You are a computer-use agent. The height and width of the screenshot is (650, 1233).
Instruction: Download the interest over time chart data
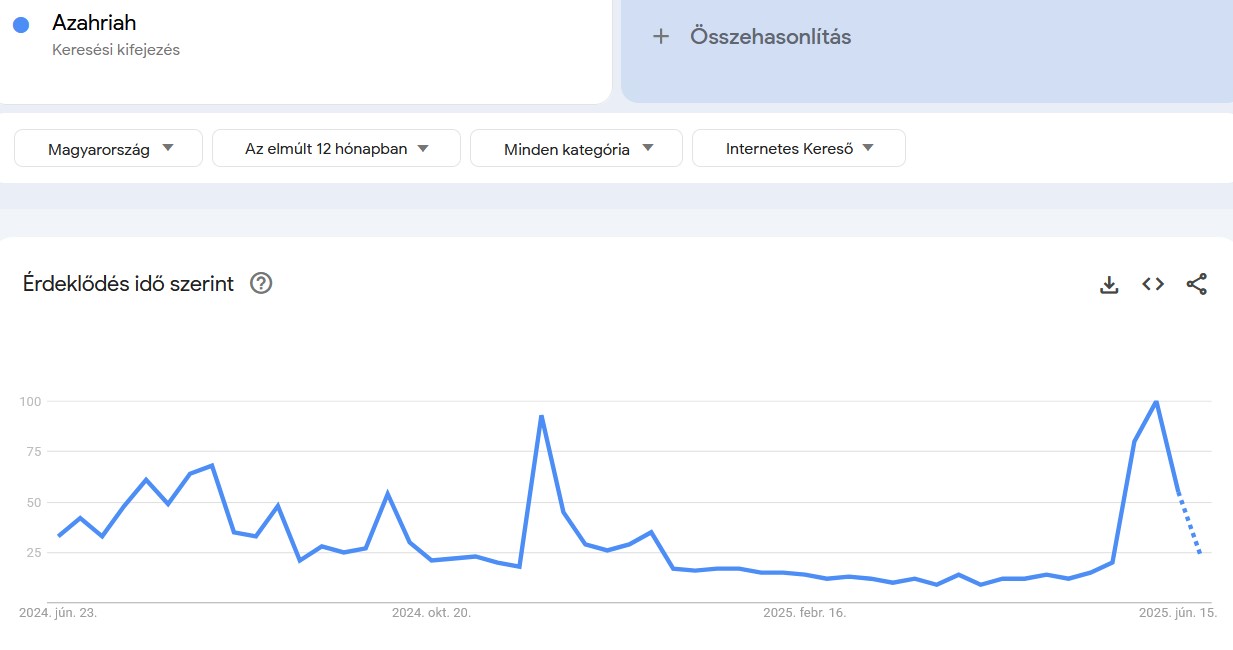tap(1109, 284)
